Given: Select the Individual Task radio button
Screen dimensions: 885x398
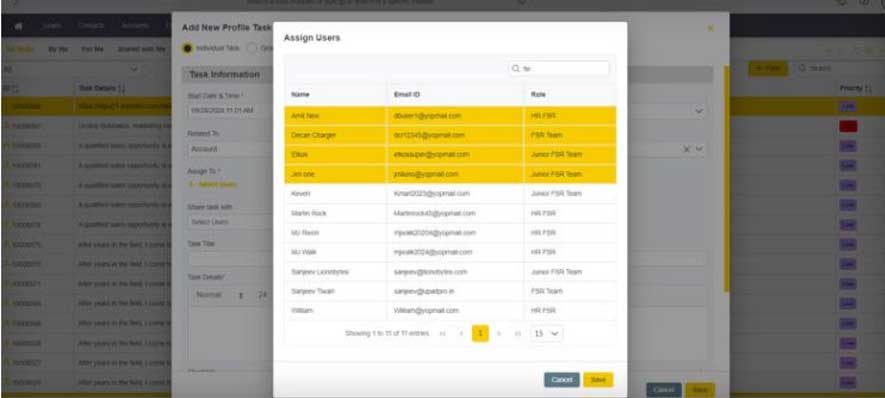Looking at the screenshot, I should coord(187,49).
